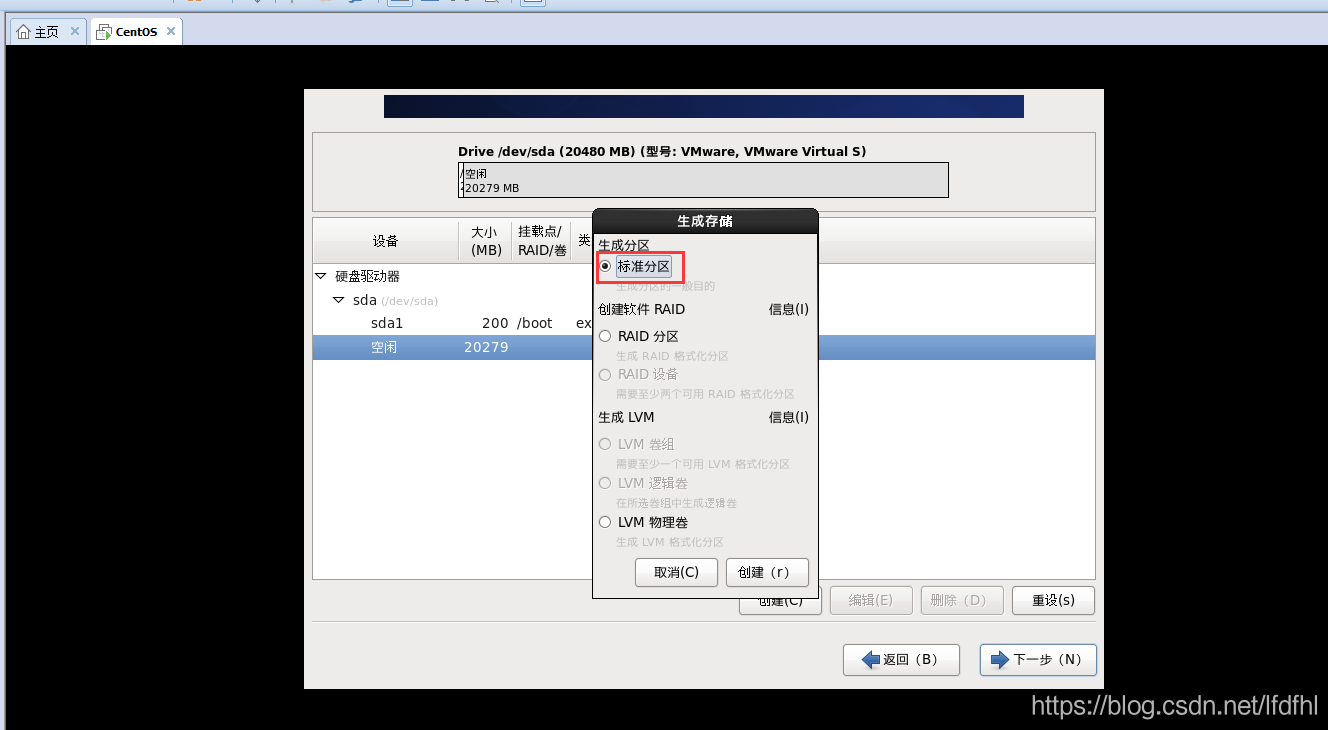Screen dimensions: 1328x730
Task: Choose the RAID 设备 radio option
Action: tap(605, 374)
